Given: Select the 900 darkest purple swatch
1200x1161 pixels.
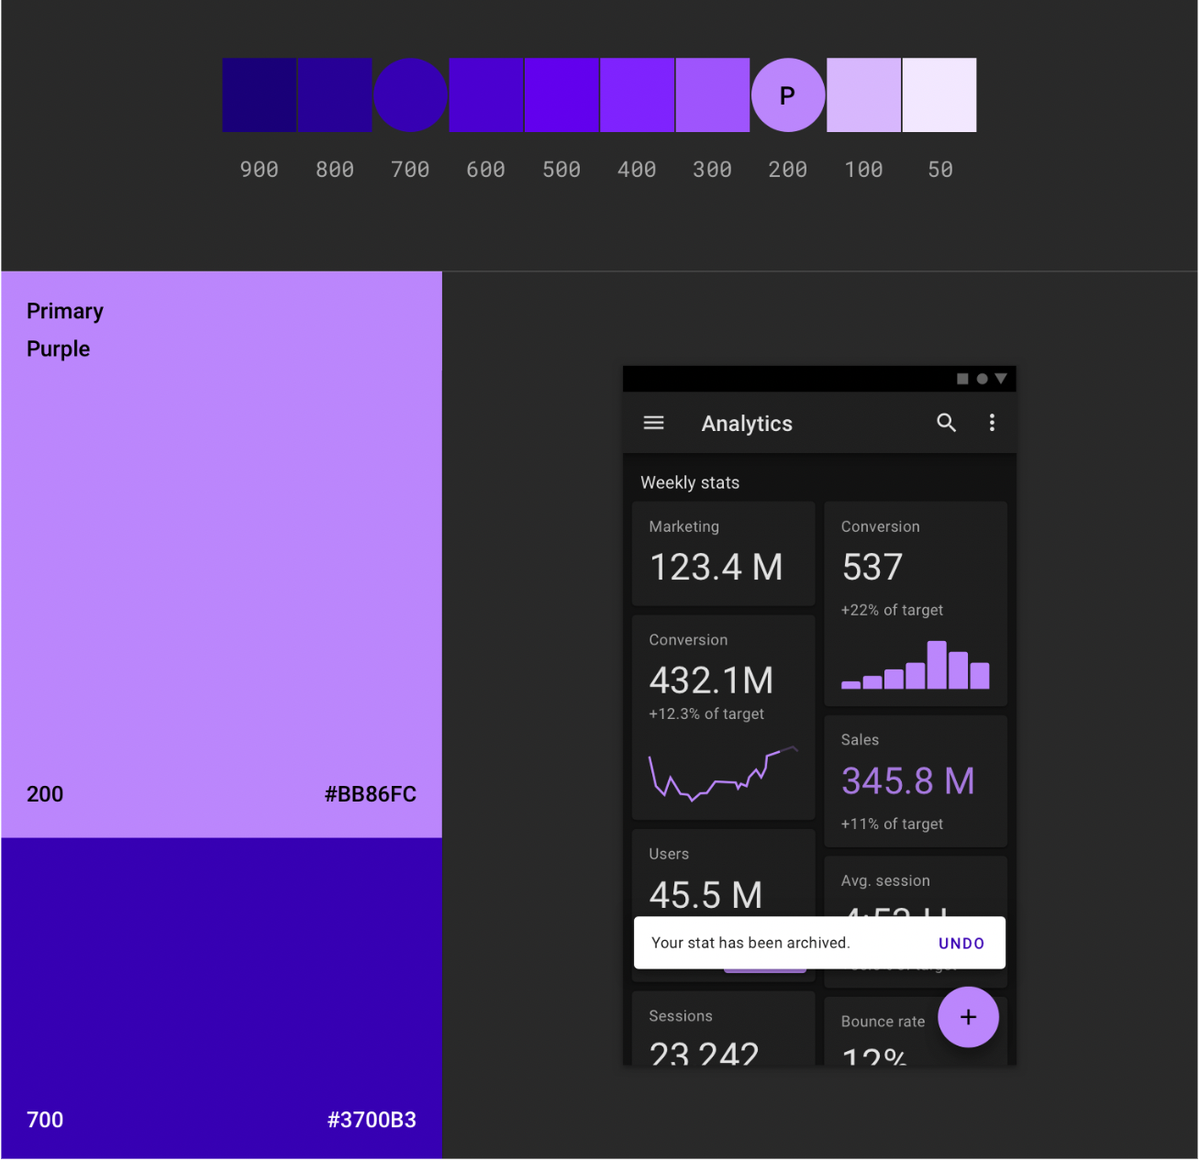Looking at the screenshot, I should pyautogui.click(x=259, y=94).
